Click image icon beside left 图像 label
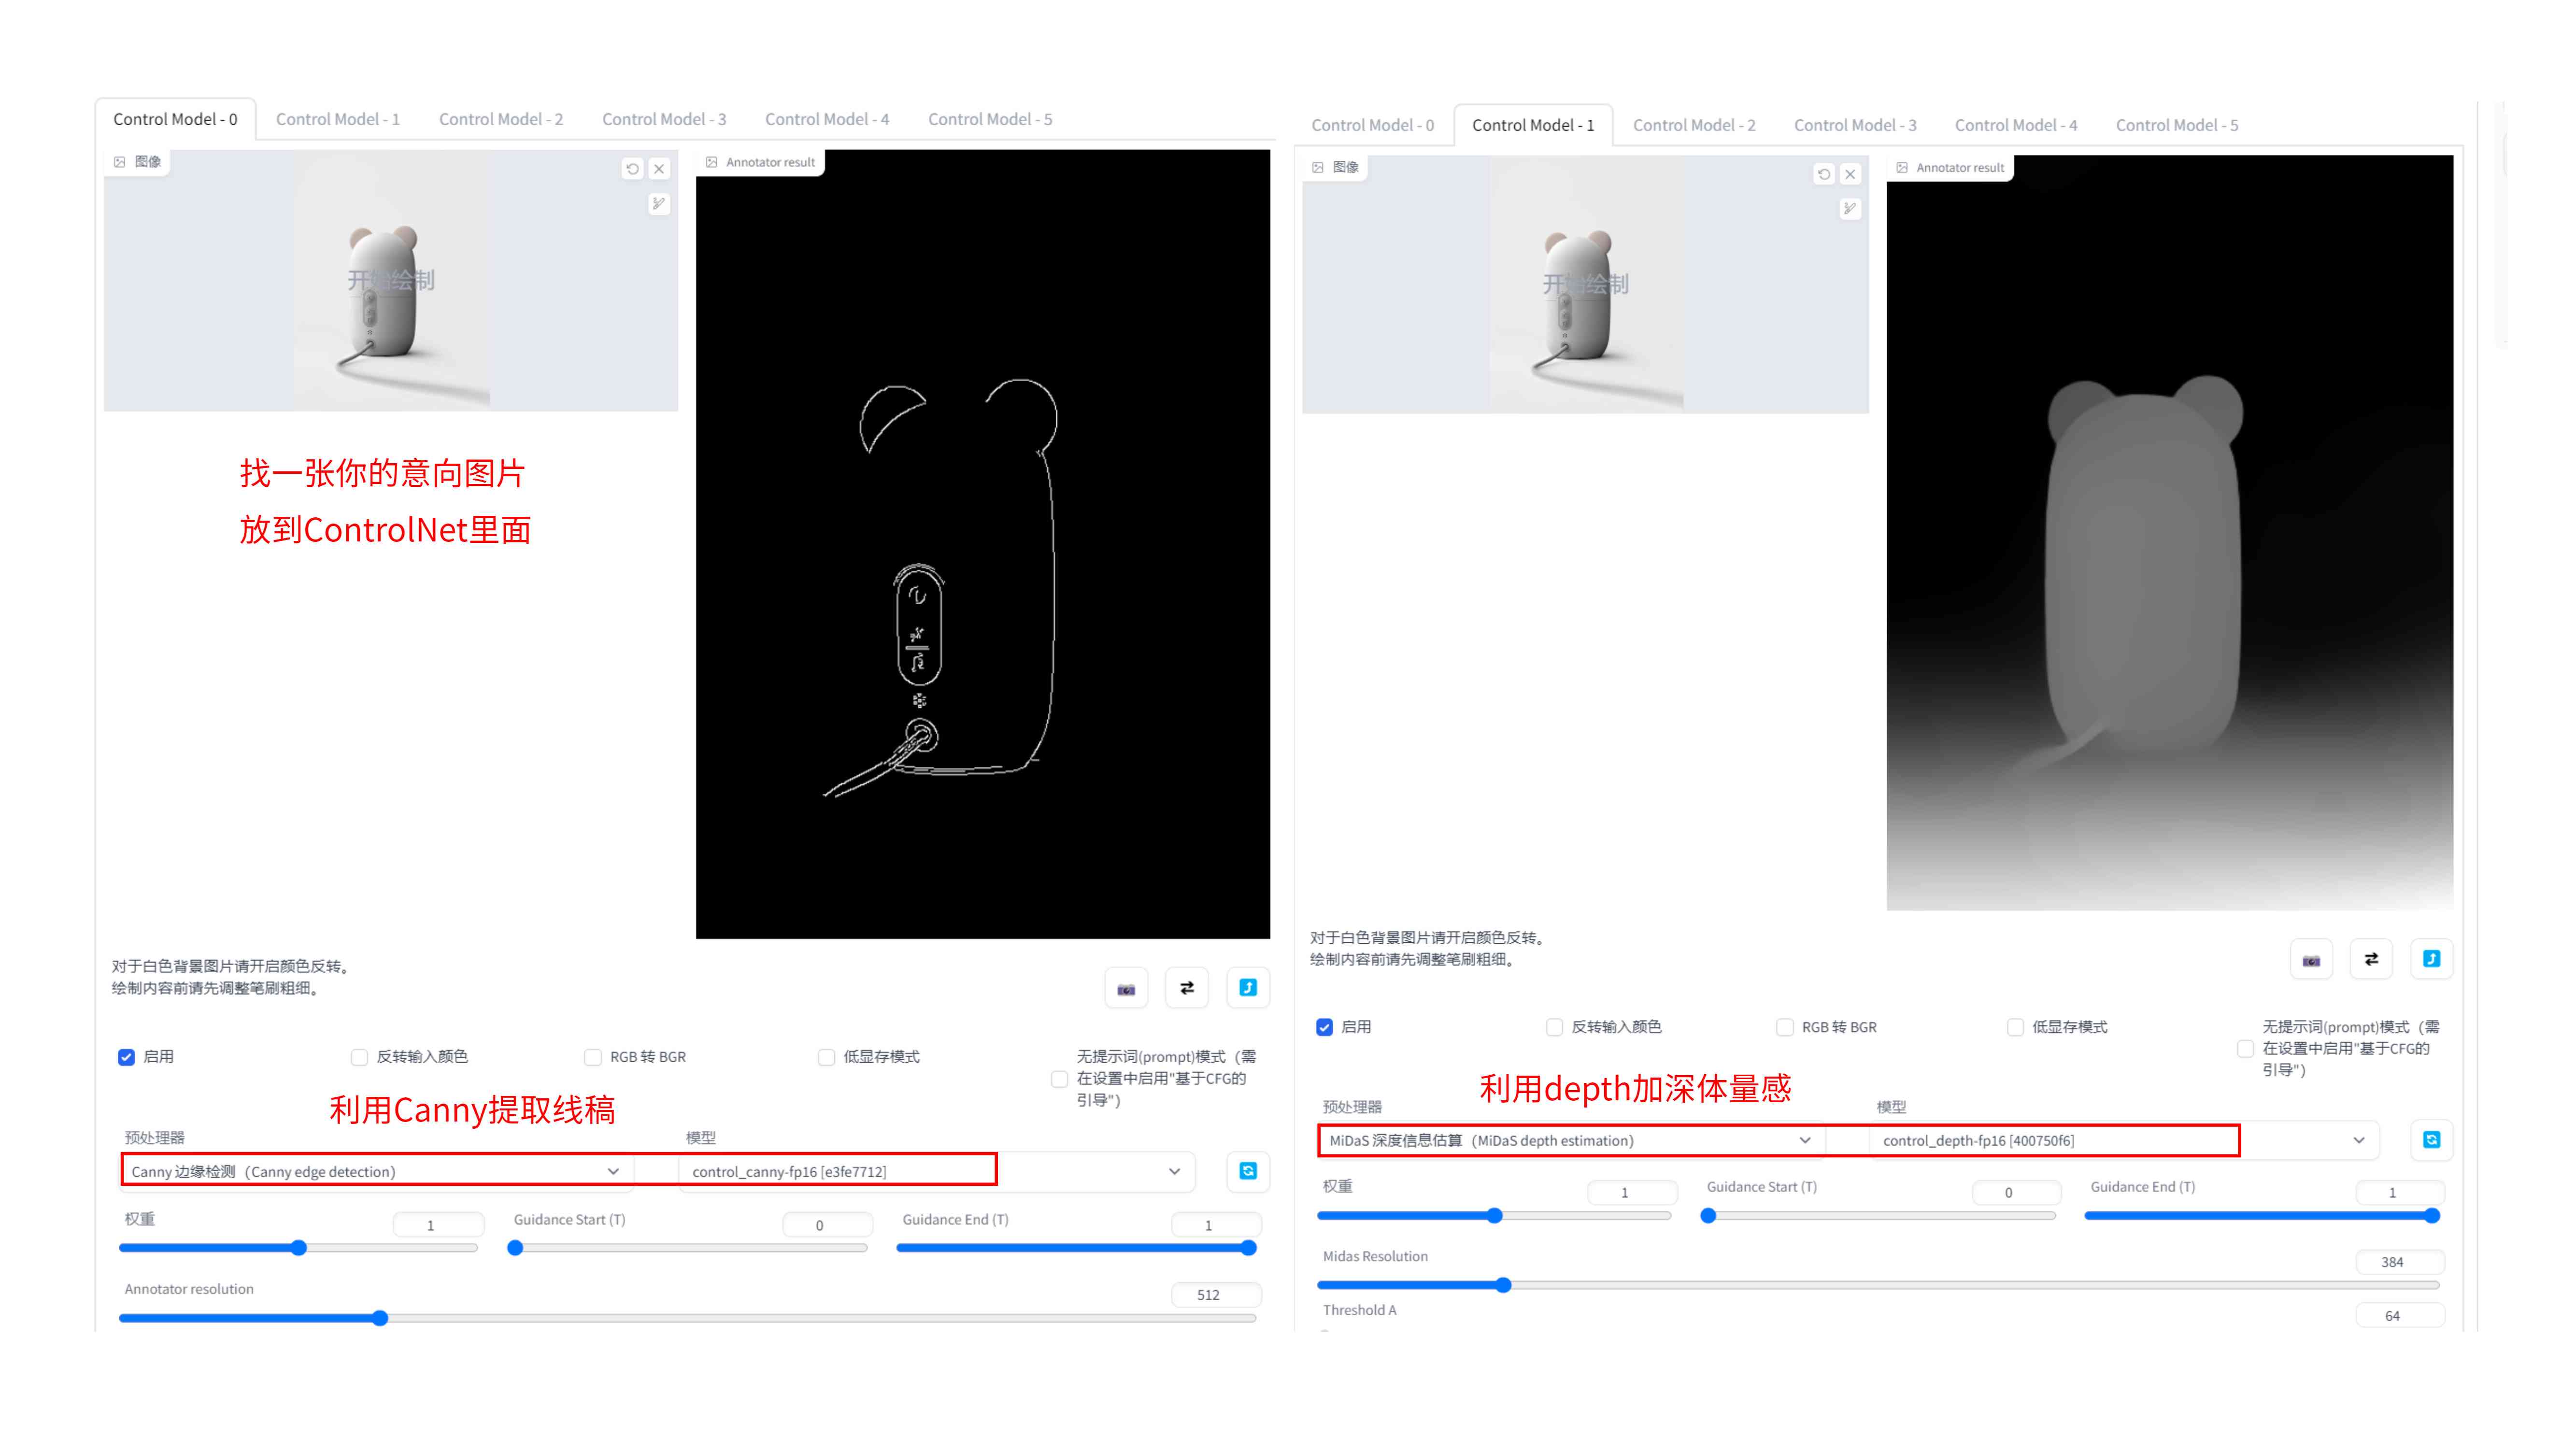2576x1449 pixels. pos(120,162)
